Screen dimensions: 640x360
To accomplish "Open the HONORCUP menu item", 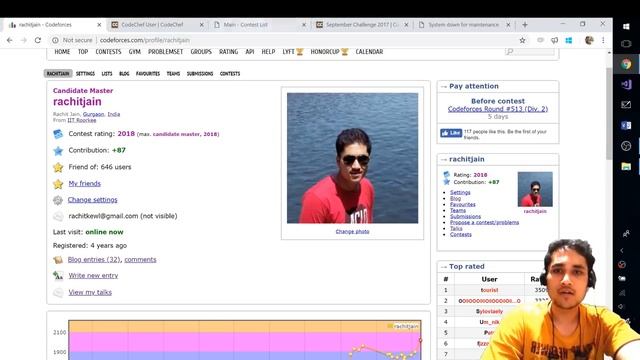I will (329, 52).
